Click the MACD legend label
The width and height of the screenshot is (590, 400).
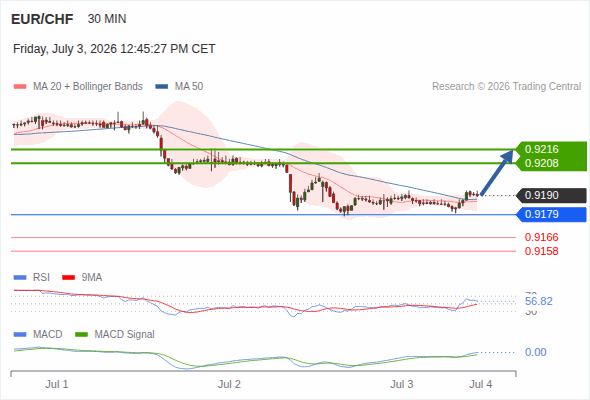(x=47, y=335)
